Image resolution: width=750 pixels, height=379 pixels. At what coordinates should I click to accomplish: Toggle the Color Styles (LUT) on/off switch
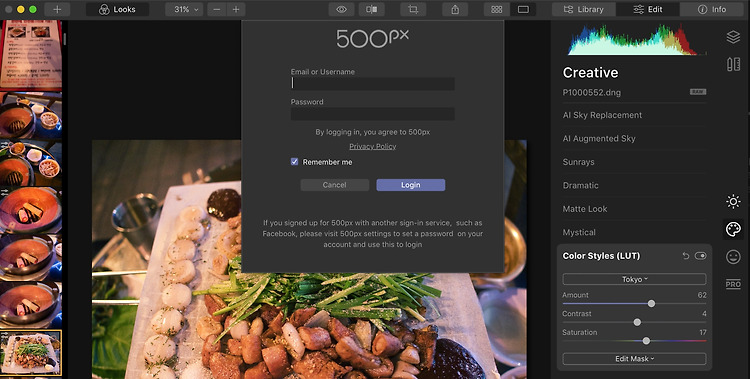click(700, 256)
